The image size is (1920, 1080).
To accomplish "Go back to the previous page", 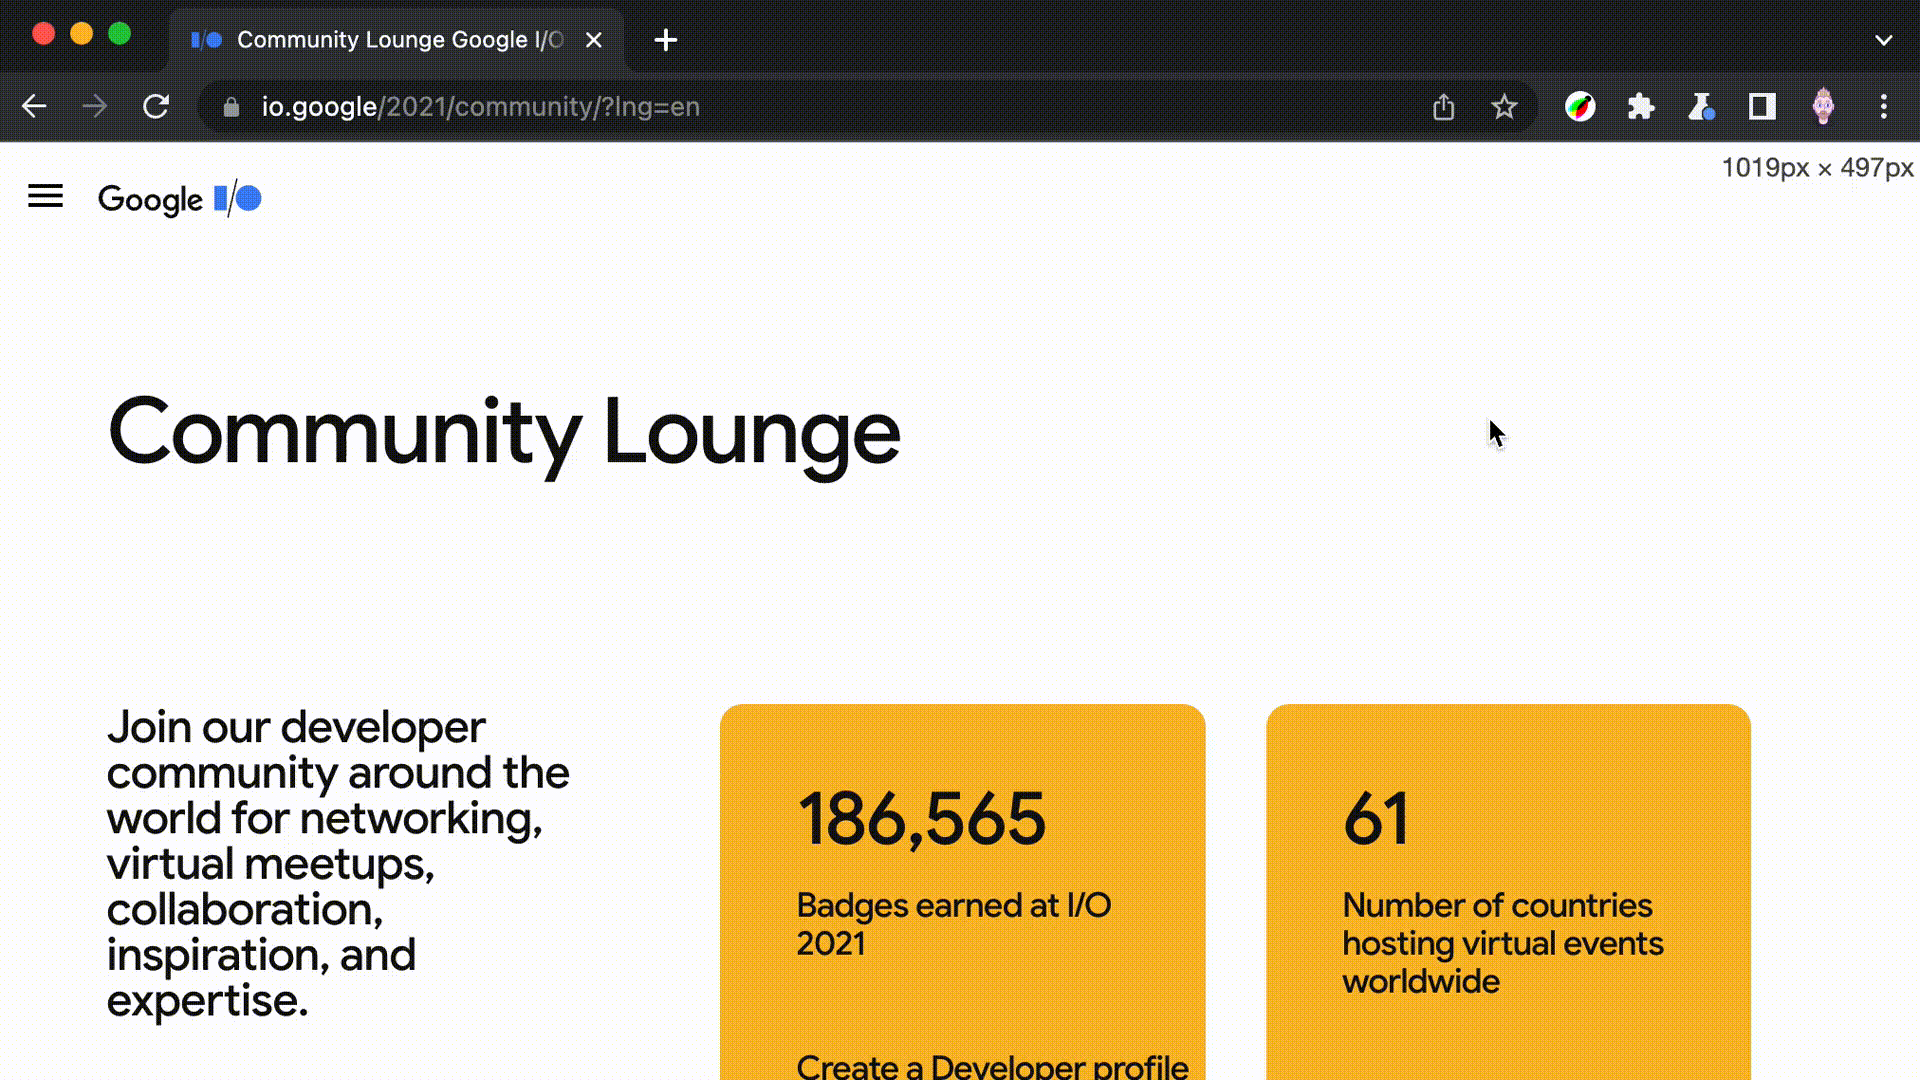I will pos(34,107).
